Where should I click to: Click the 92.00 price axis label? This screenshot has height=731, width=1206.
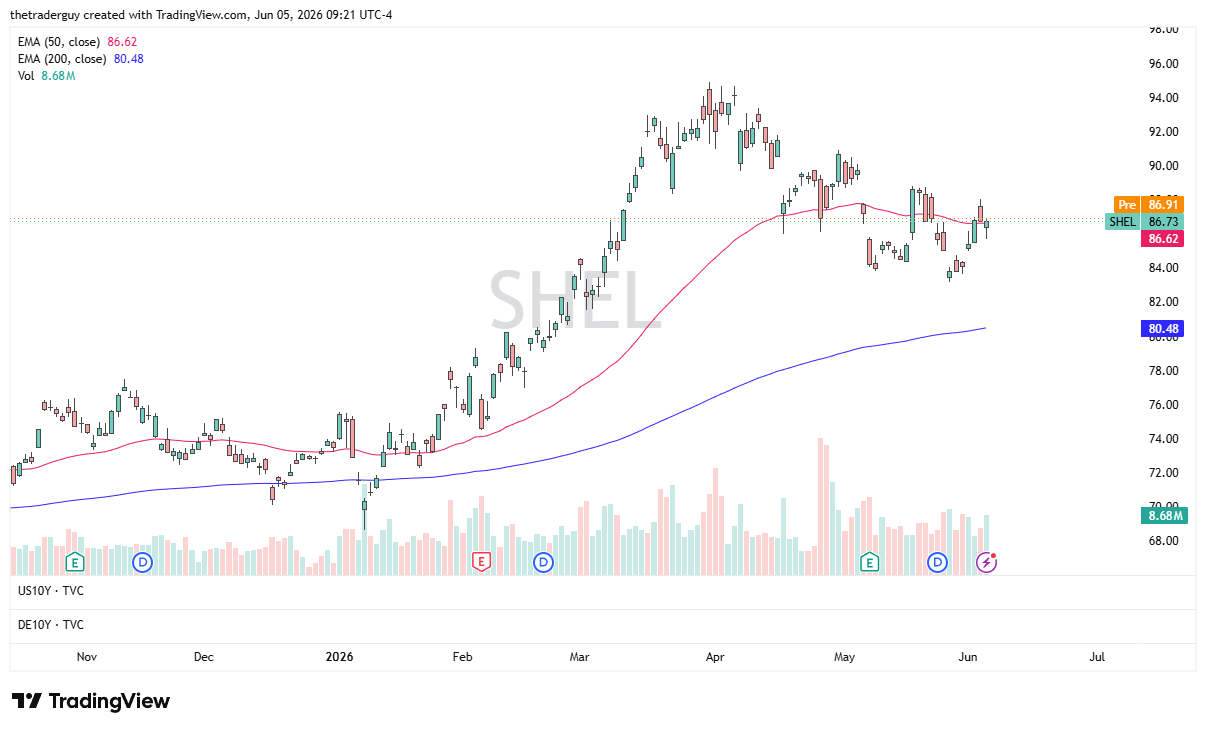(x=1163, y=132)
